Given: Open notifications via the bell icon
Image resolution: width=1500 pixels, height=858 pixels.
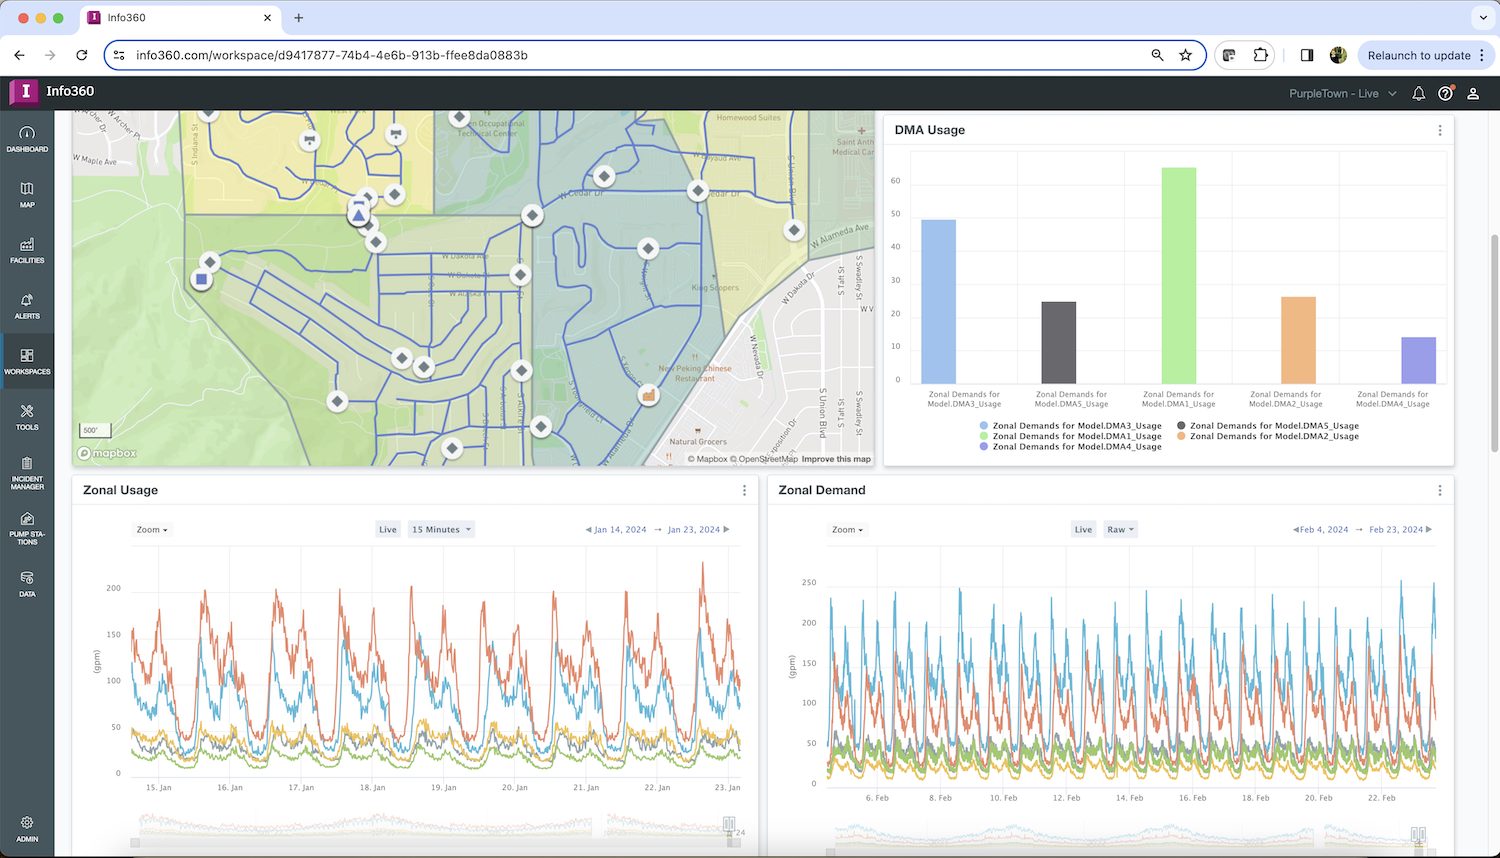Looking at the screenshot, I should tap(1418, 92).
